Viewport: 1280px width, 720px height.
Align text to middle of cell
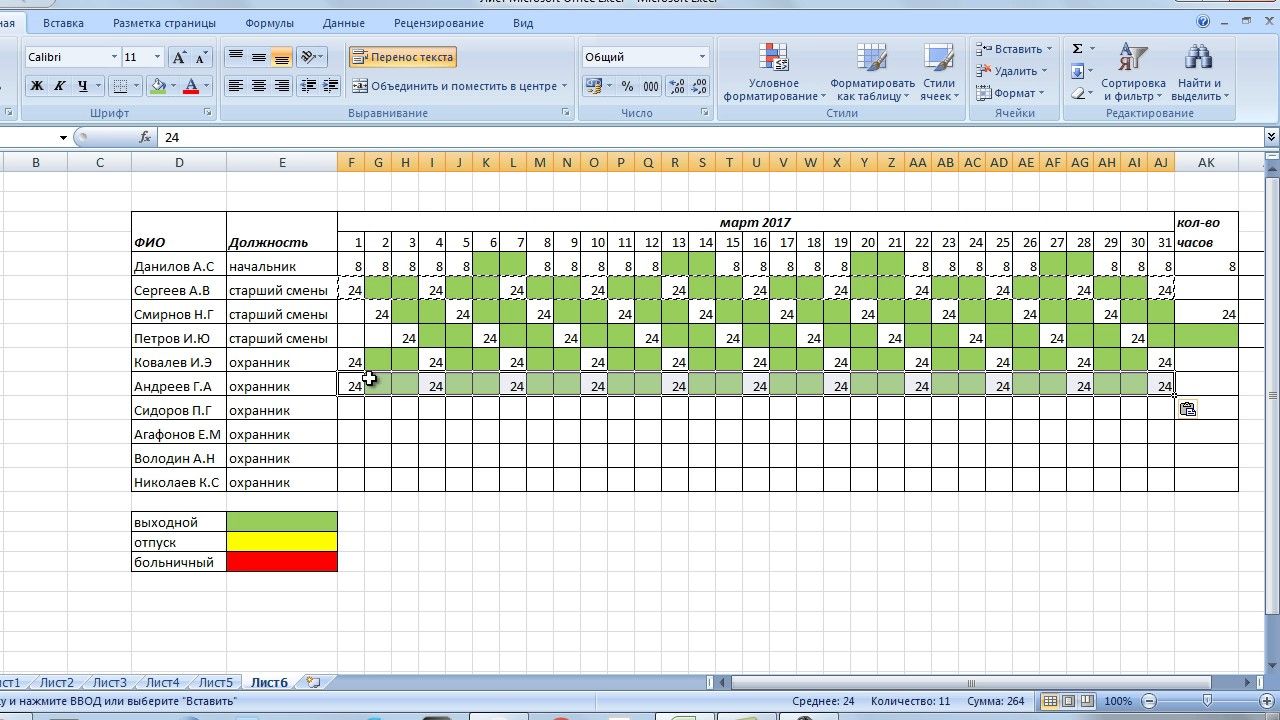259,57
